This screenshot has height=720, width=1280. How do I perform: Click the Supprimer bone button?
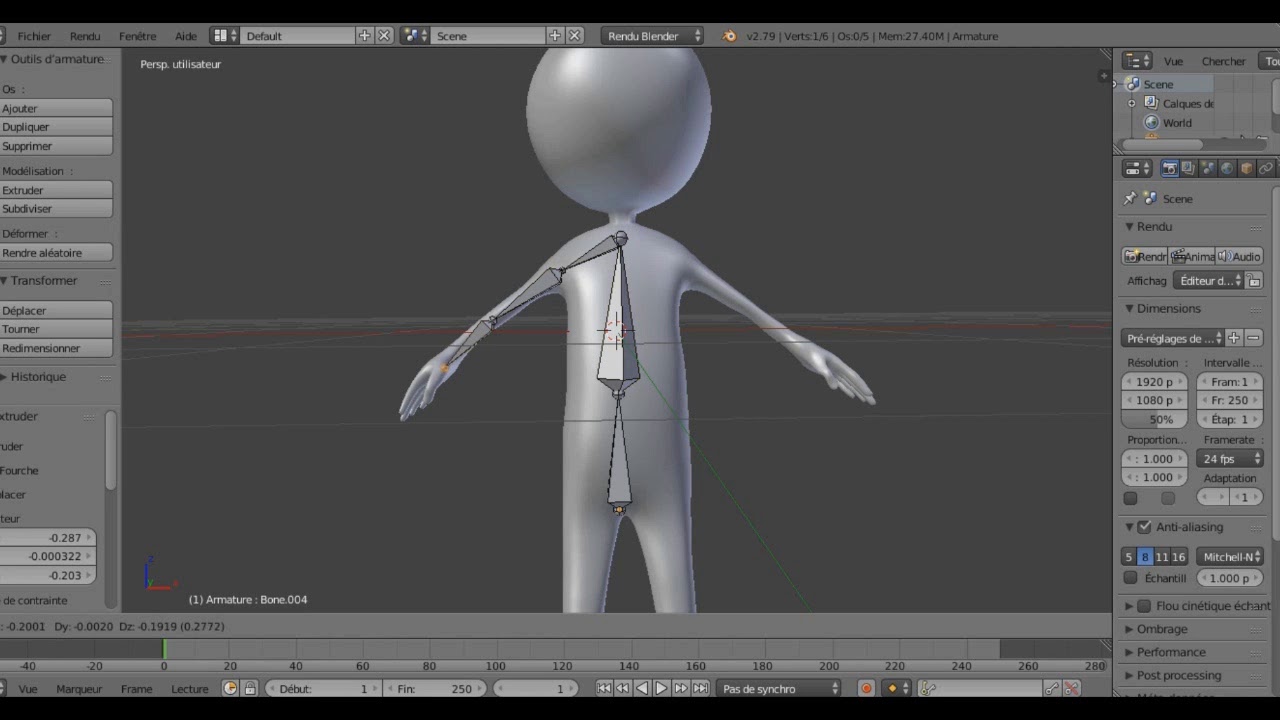pos(56,146)
